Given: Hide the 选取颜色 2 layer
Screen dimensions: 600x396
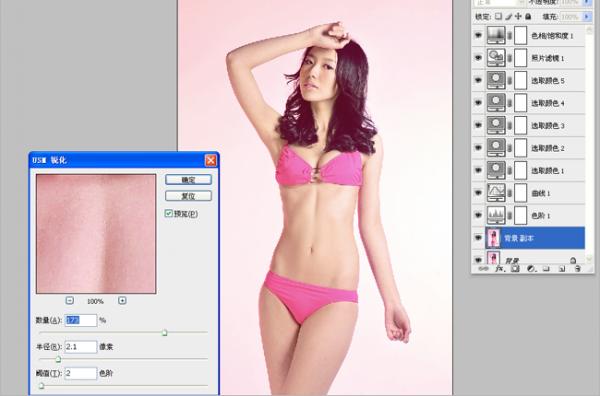Looking at the screenshot, I should (x=478, y=148).
